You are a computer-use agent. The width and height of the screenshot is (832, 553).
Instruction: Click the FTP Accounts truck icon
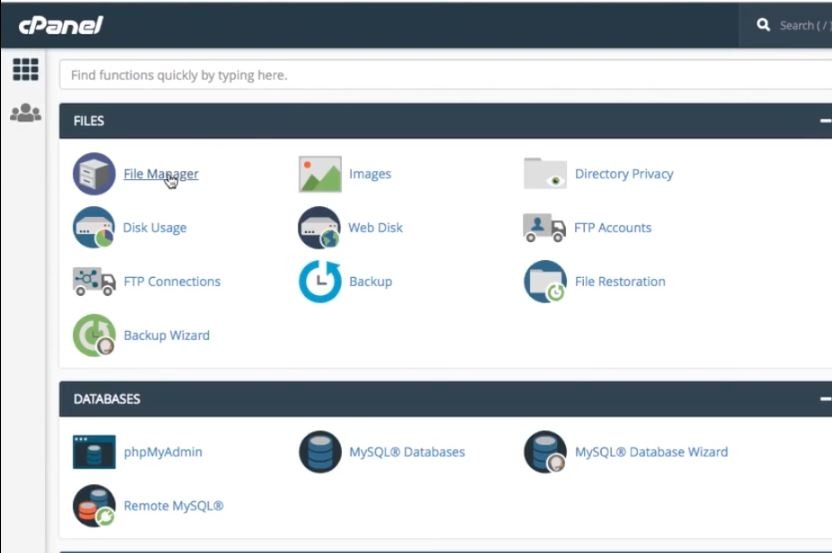(544, 228)
